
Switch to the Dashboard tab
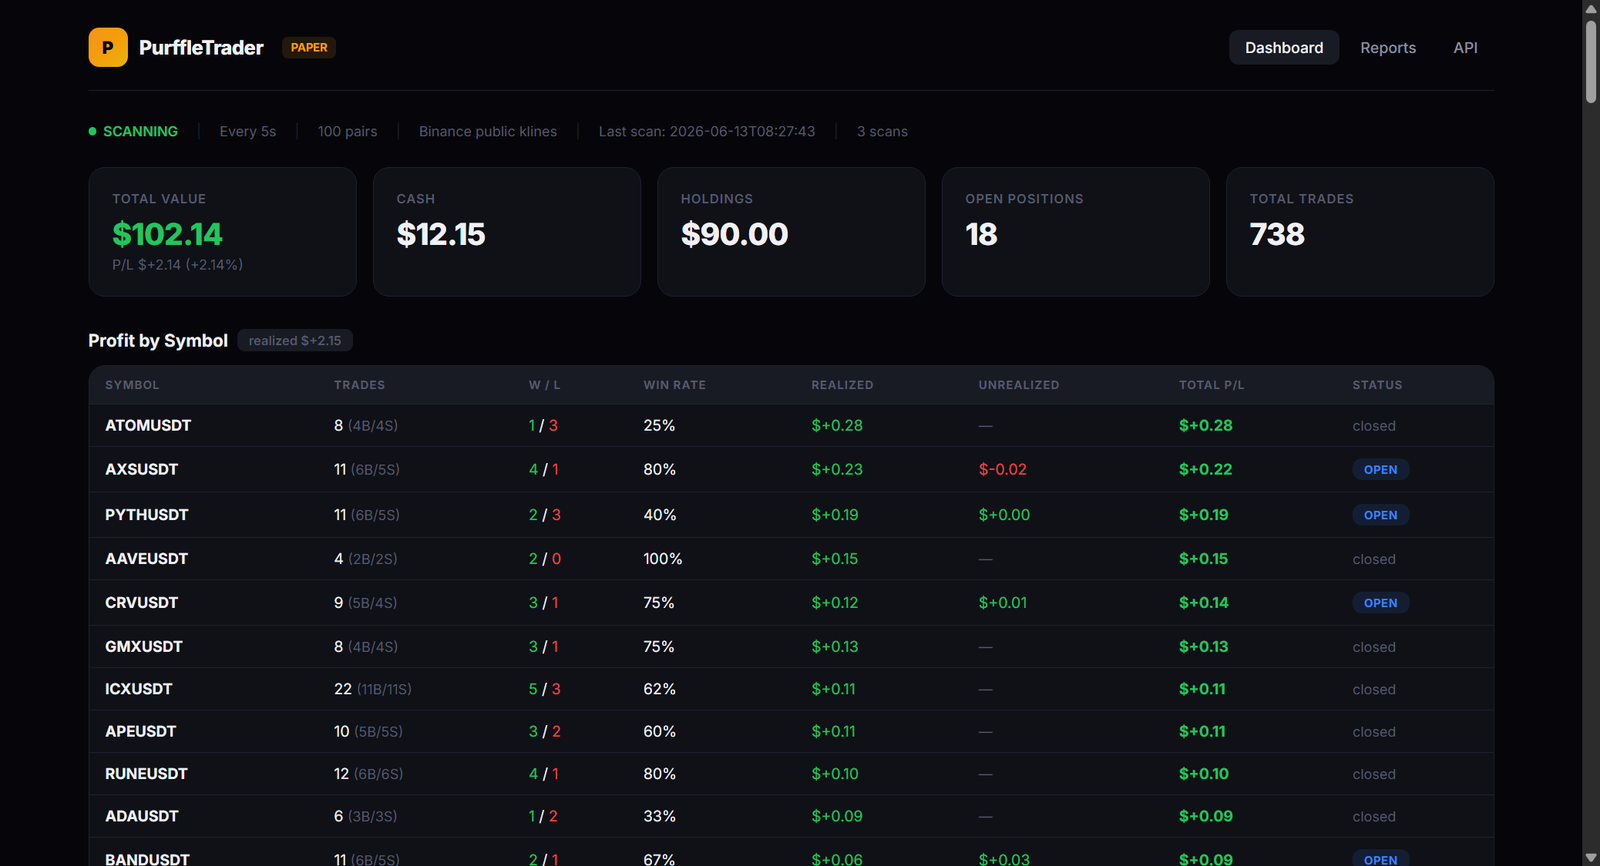[x=1284, y=47]
